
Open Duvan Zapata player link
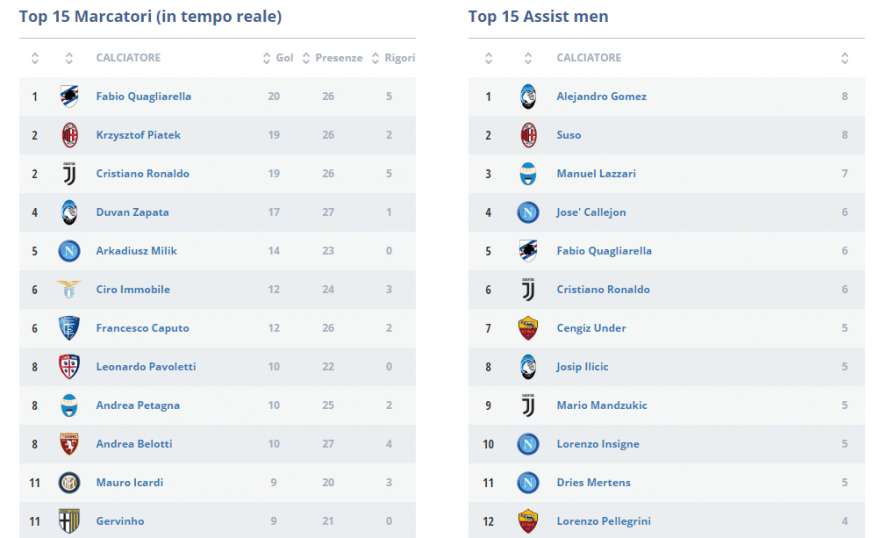132,213
